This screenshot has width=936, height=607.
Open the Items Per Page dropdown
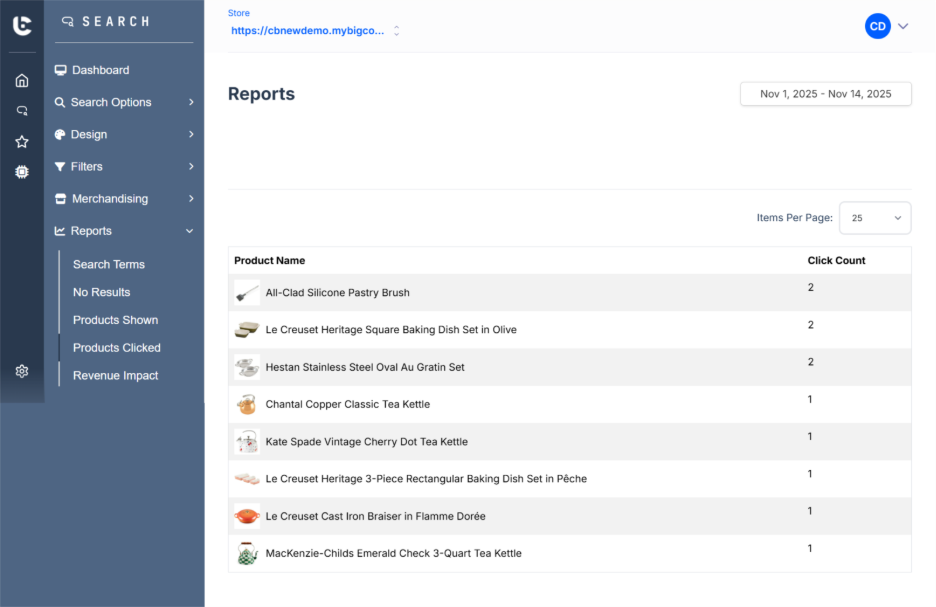click(874, 218)
